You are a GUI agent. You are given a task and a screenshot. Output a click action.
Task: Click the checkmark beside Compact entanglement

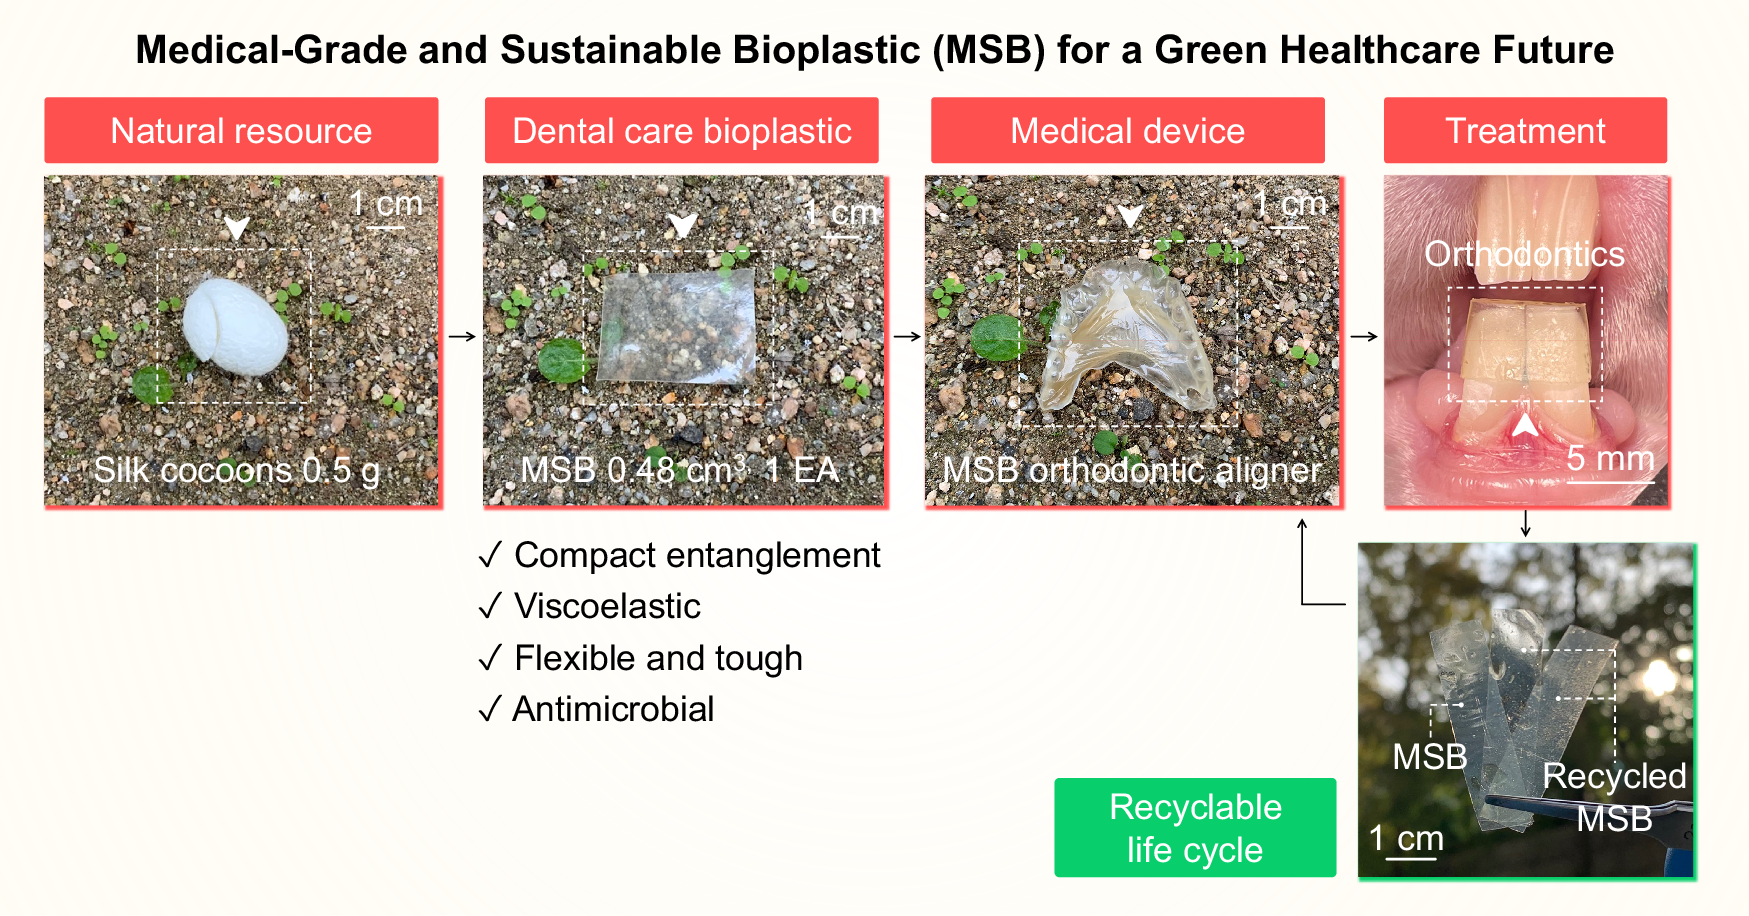tap(490, 555)
